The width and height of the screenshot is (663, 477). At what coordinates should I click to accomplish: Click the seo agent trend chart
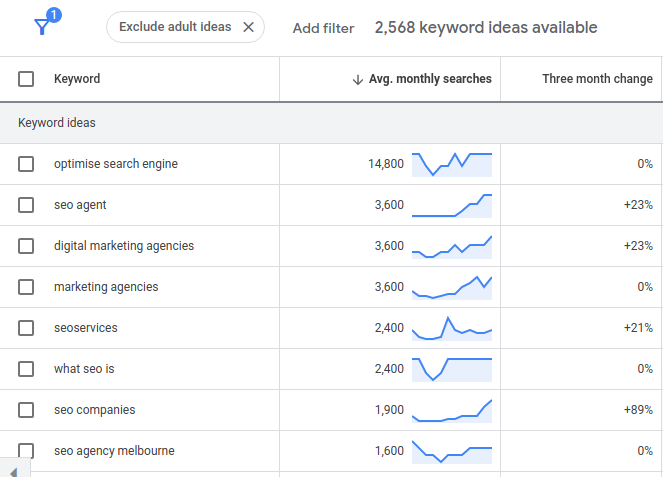452,205
